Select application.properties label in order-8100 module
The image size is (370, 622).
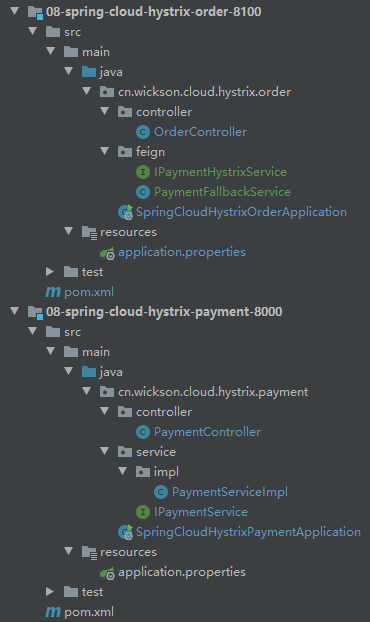182,252
